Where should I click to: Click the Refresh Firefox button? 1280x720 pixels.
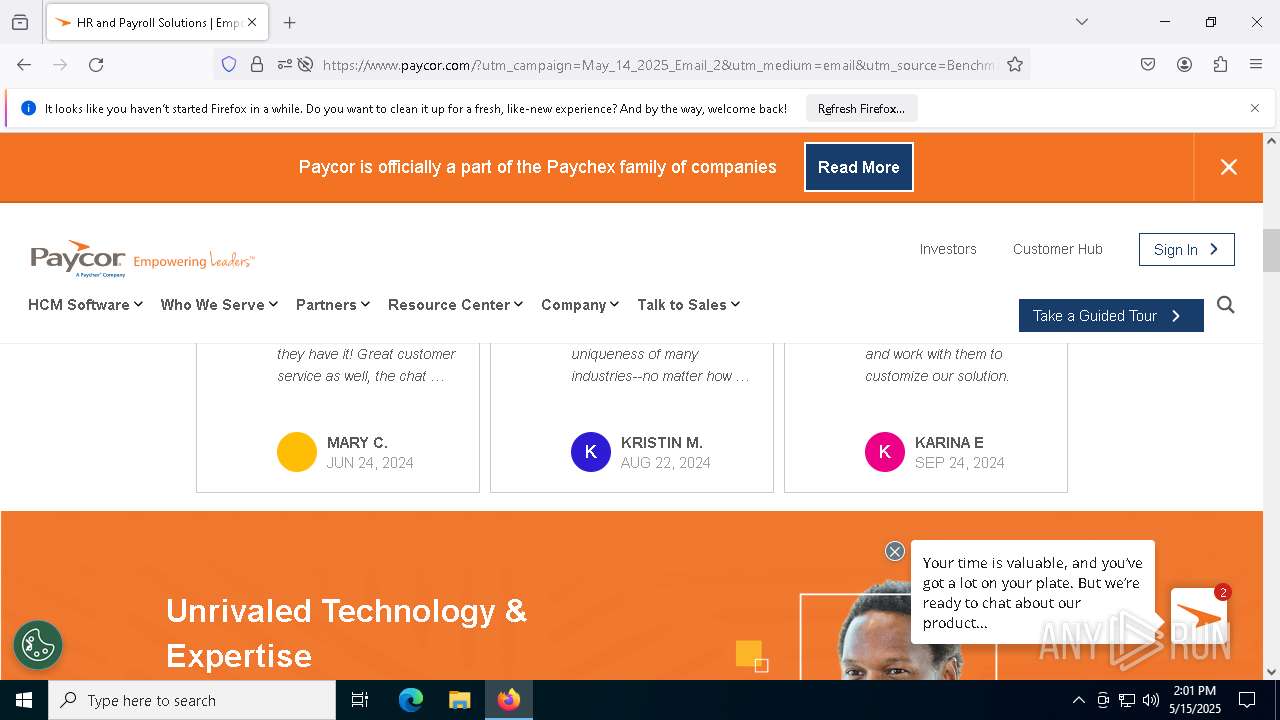861,108
